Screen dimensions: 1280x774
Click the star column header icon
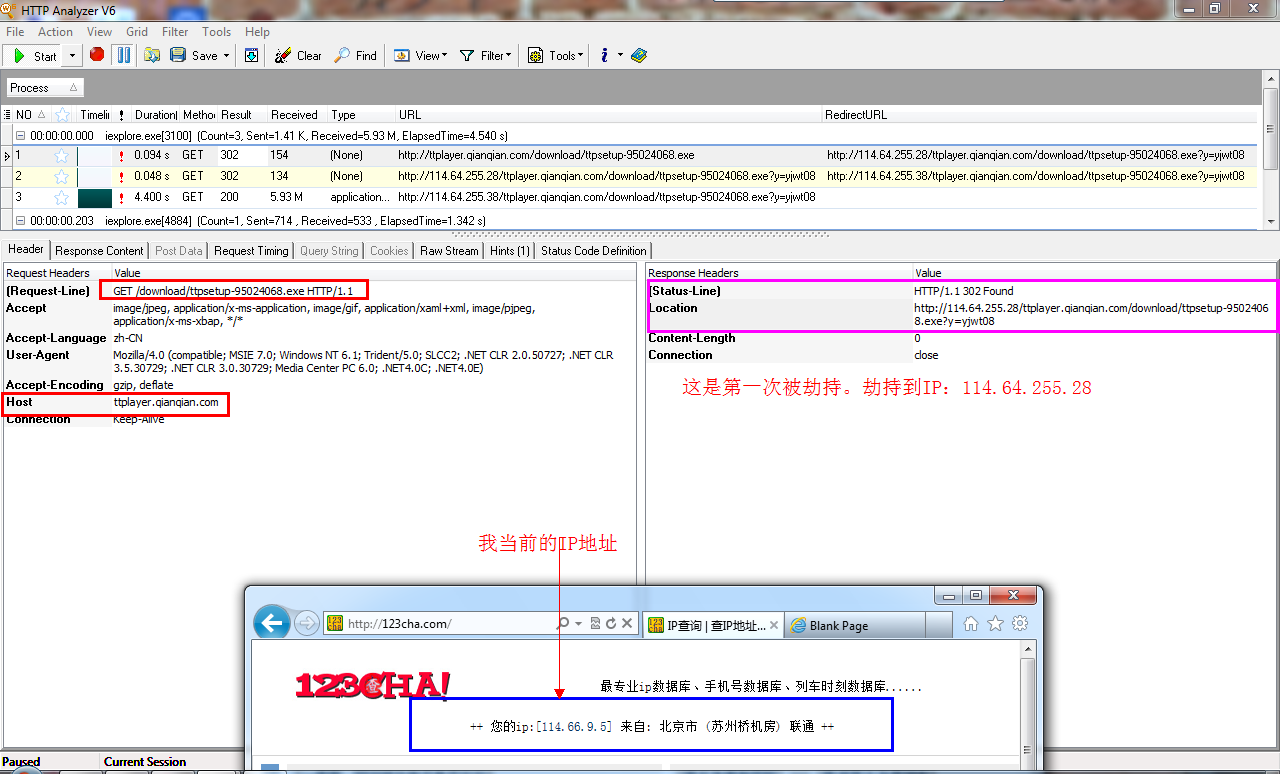point(62,115)
